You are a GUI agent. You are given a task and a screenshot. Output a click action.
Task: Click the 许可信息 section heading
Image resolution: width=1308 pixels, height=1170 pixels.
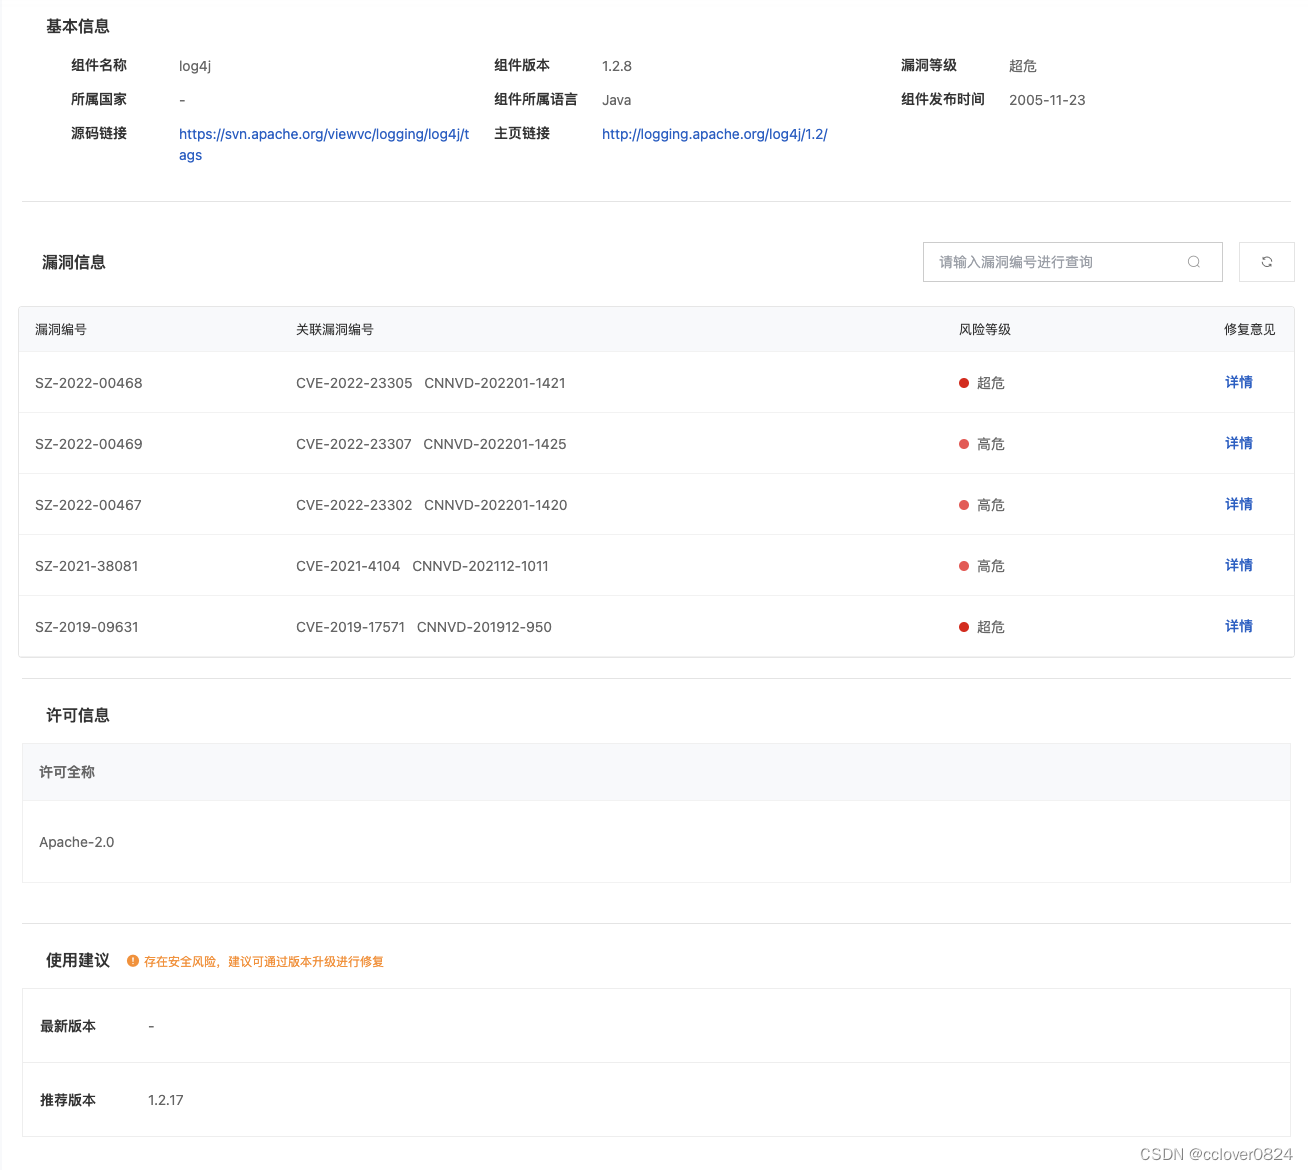pyautogui.click(x=78, y=715)
